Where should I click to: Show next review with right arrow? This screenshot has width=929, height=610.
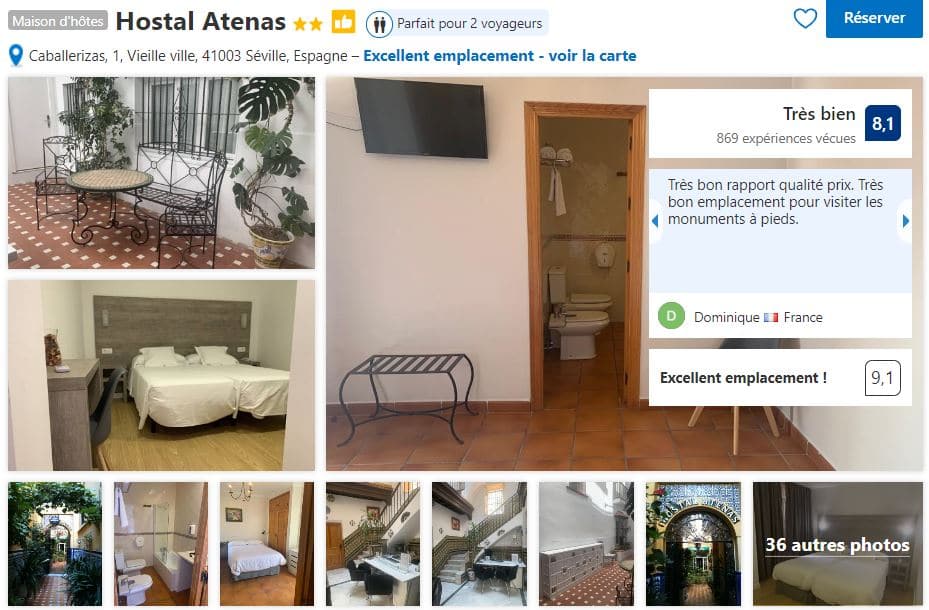click(x=905, y=221)
